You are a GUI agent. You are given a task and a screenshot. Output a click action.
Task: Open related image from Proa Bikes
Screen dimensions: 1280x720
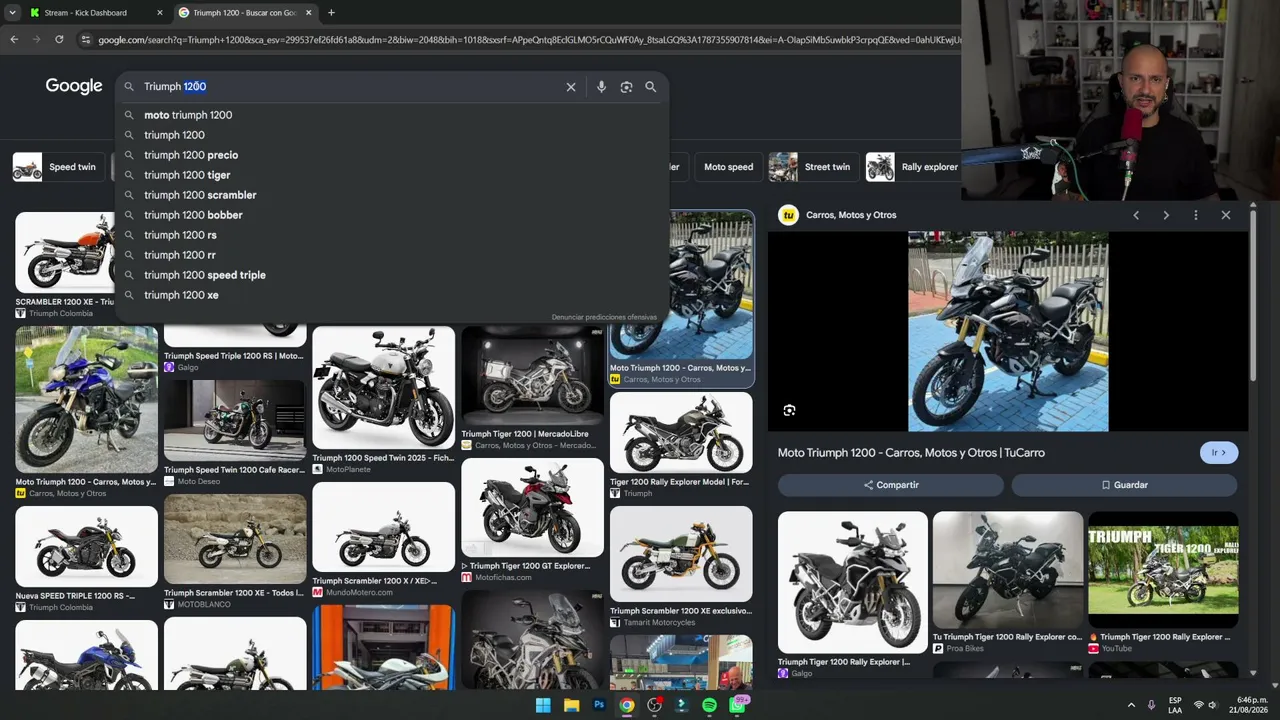coord(1008,570)
